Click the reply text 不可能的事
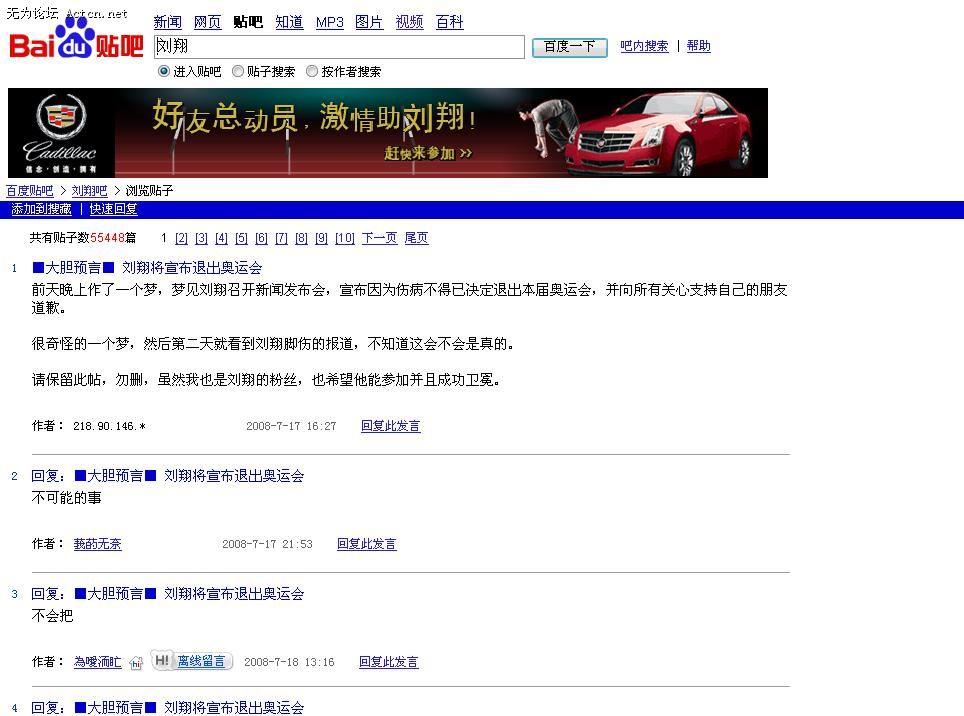964x716 pixels. click(66, 498)
